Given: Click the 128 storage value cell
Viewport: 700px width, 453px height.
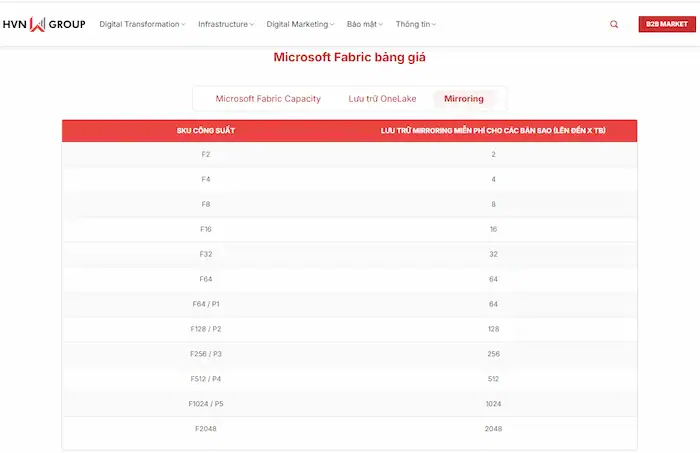Looking at the screenshot, I should click(x=493, y=328).
